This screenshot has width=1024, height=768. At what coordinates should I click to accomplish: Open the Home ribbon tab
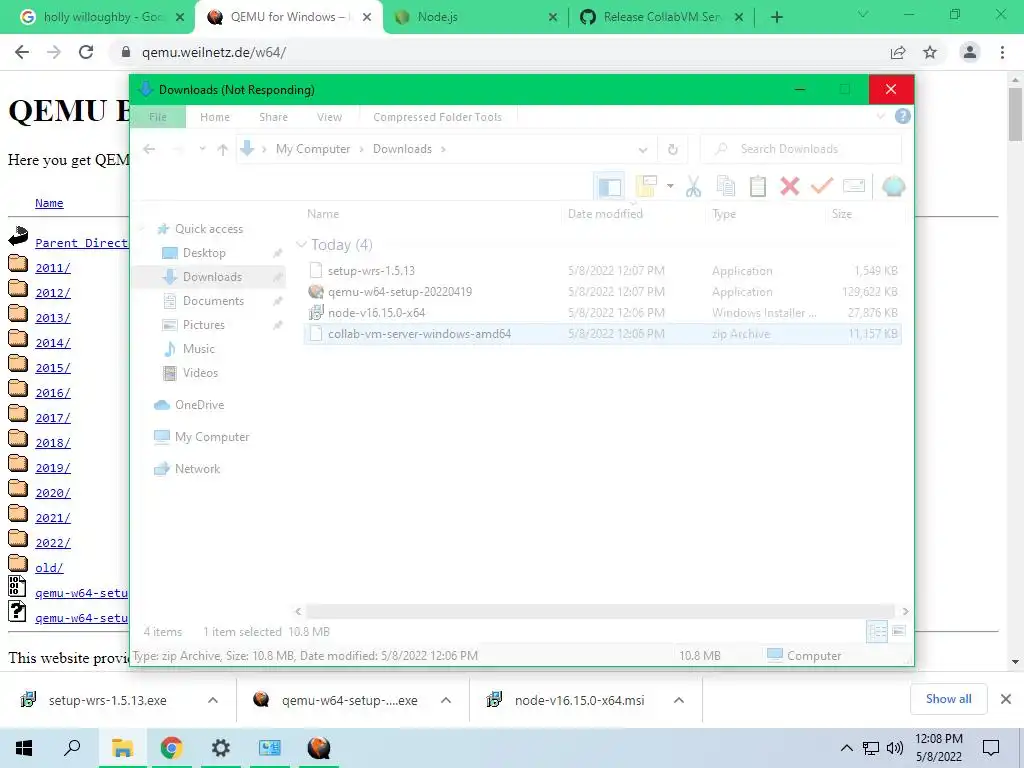[215, 117]
